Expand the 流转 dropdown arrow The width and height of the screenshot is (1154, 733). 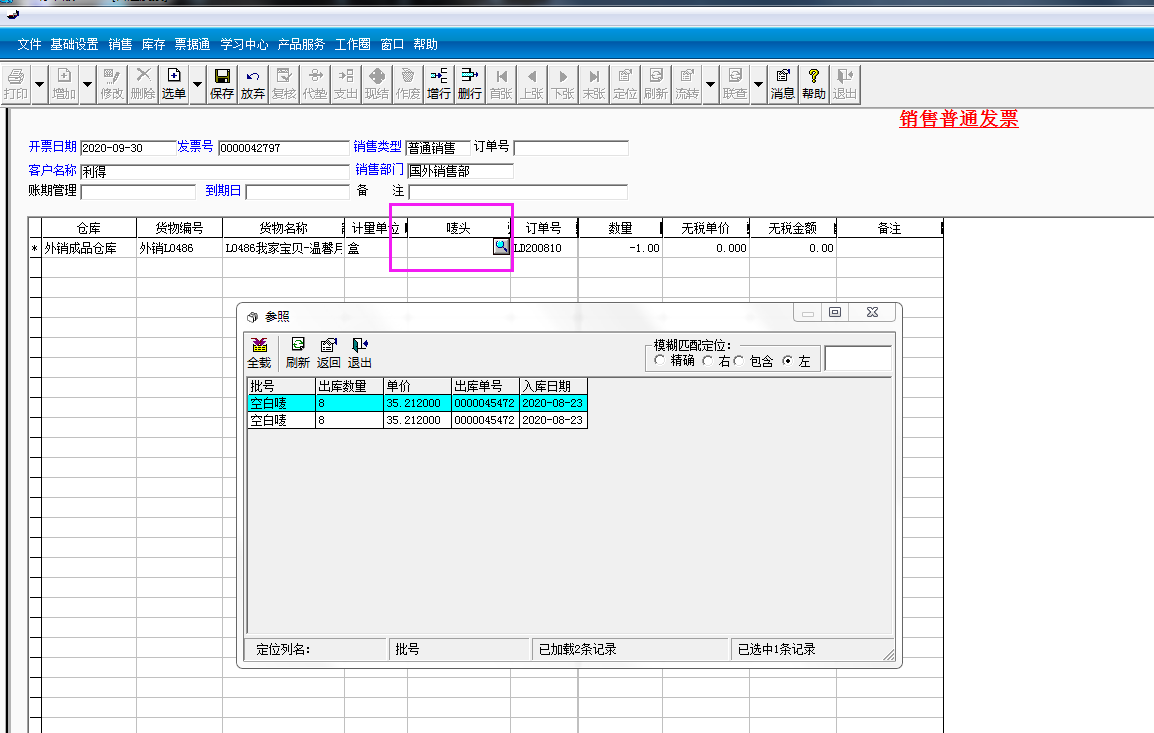710,84
